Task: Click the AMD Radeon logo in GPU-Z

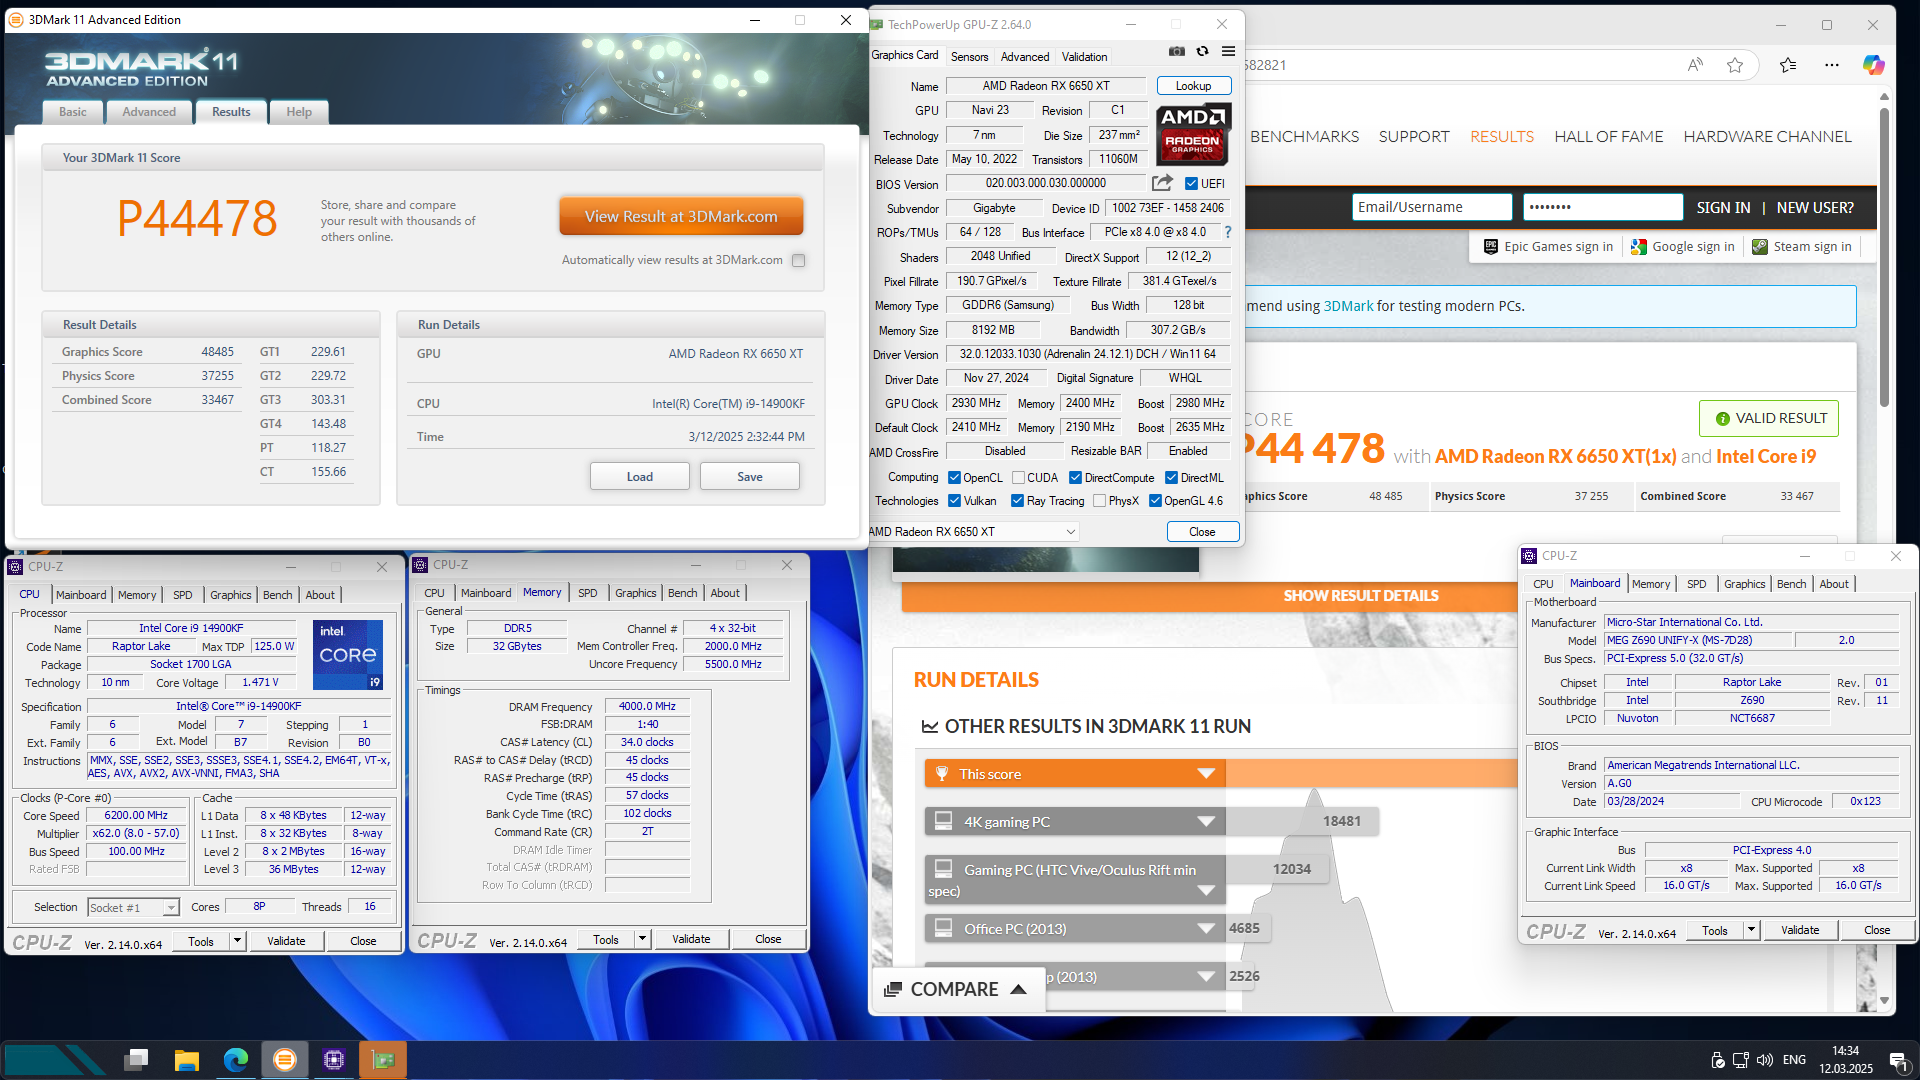Action: [x=1193, y=134]
